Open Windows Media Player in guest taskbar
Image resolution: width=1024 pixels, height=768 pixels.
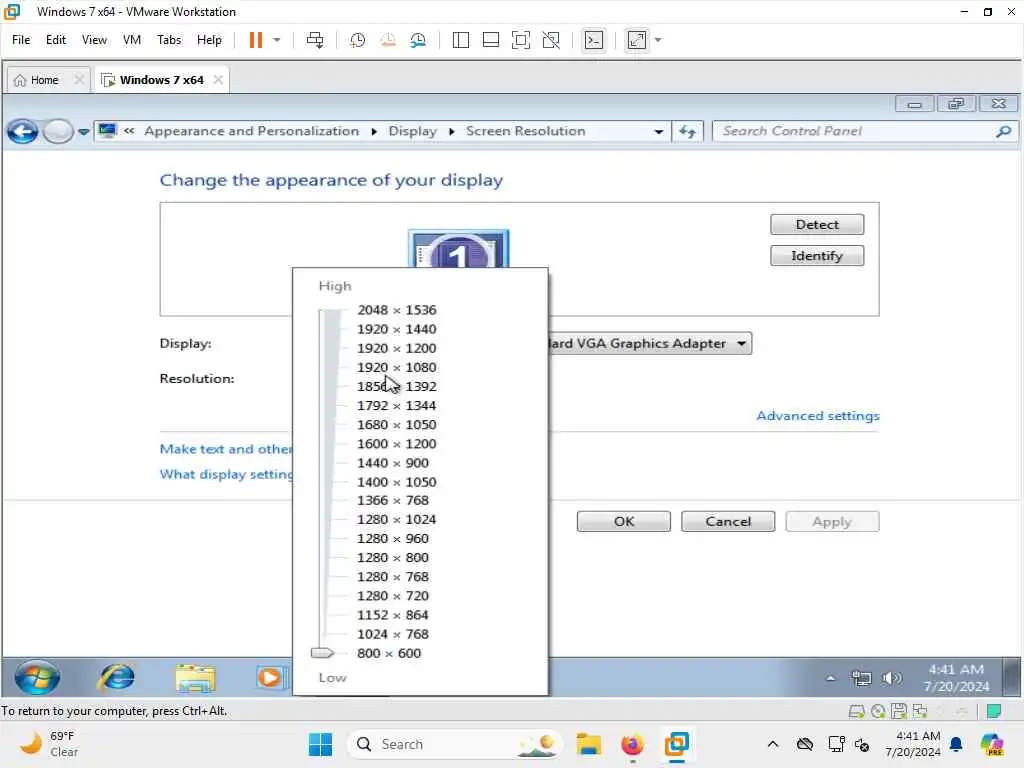(x=270, y=677)
